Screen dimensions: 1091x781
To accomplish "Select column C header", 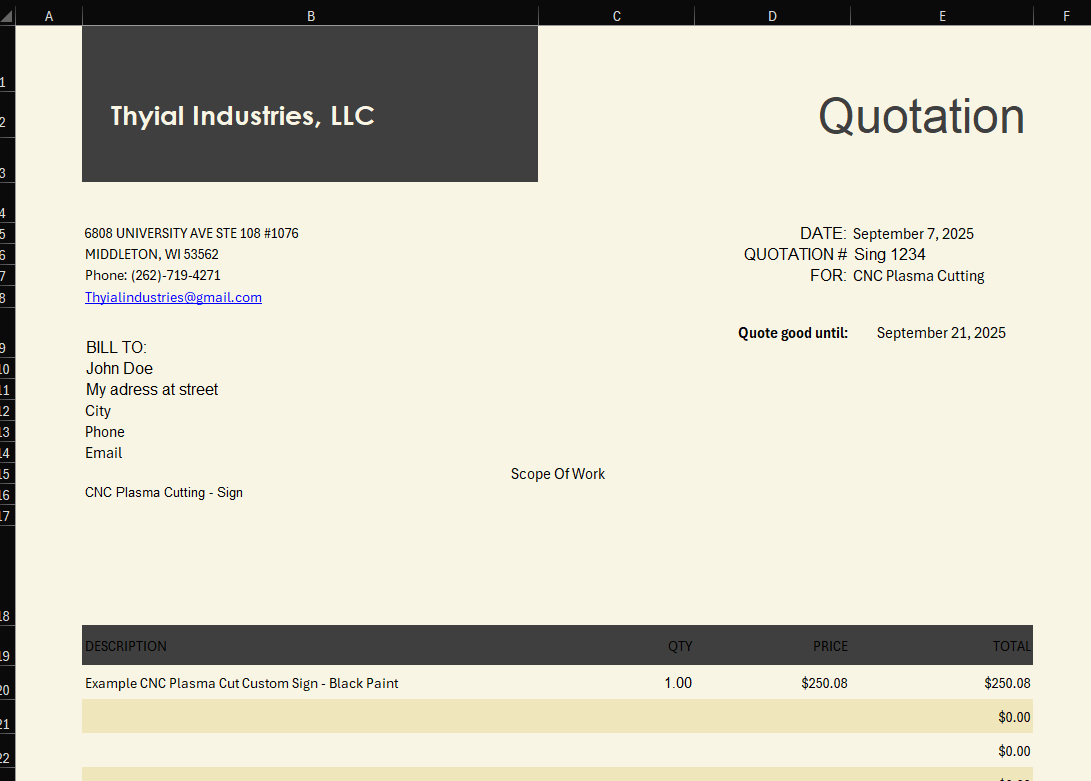I will click(616, 16).
